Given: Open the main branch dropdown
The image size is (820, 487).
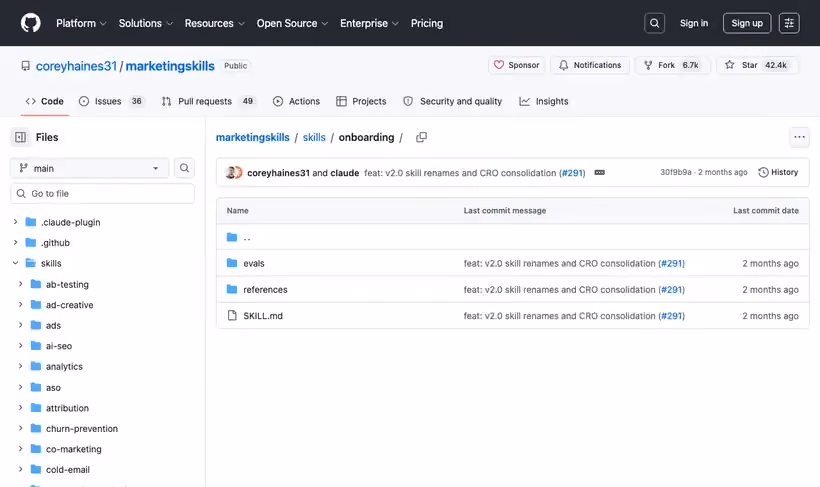Looking at the screenshot, I should tap(89, 168).
